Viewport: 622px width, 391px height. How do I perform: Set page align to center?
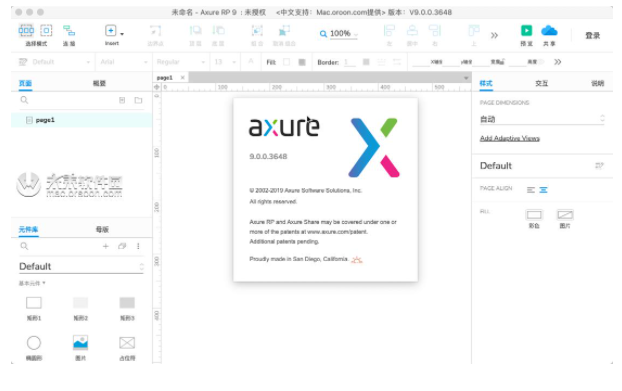click(543, 190)
